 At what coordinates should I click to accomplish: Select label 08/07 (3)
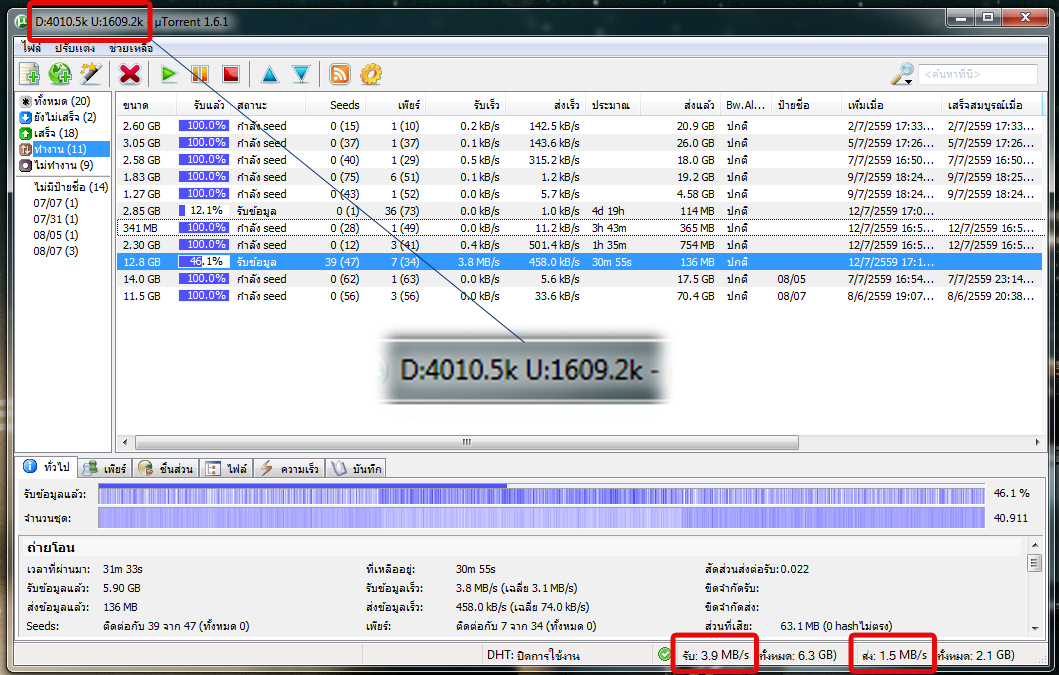tap(56, 251)
